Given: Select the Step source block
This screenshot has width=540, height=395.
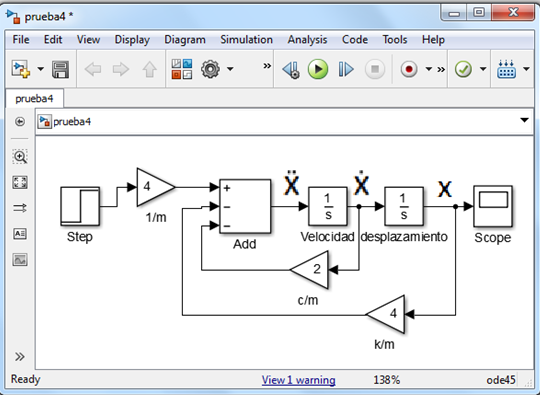Looking at the screenshot, I should coord(80,206).
